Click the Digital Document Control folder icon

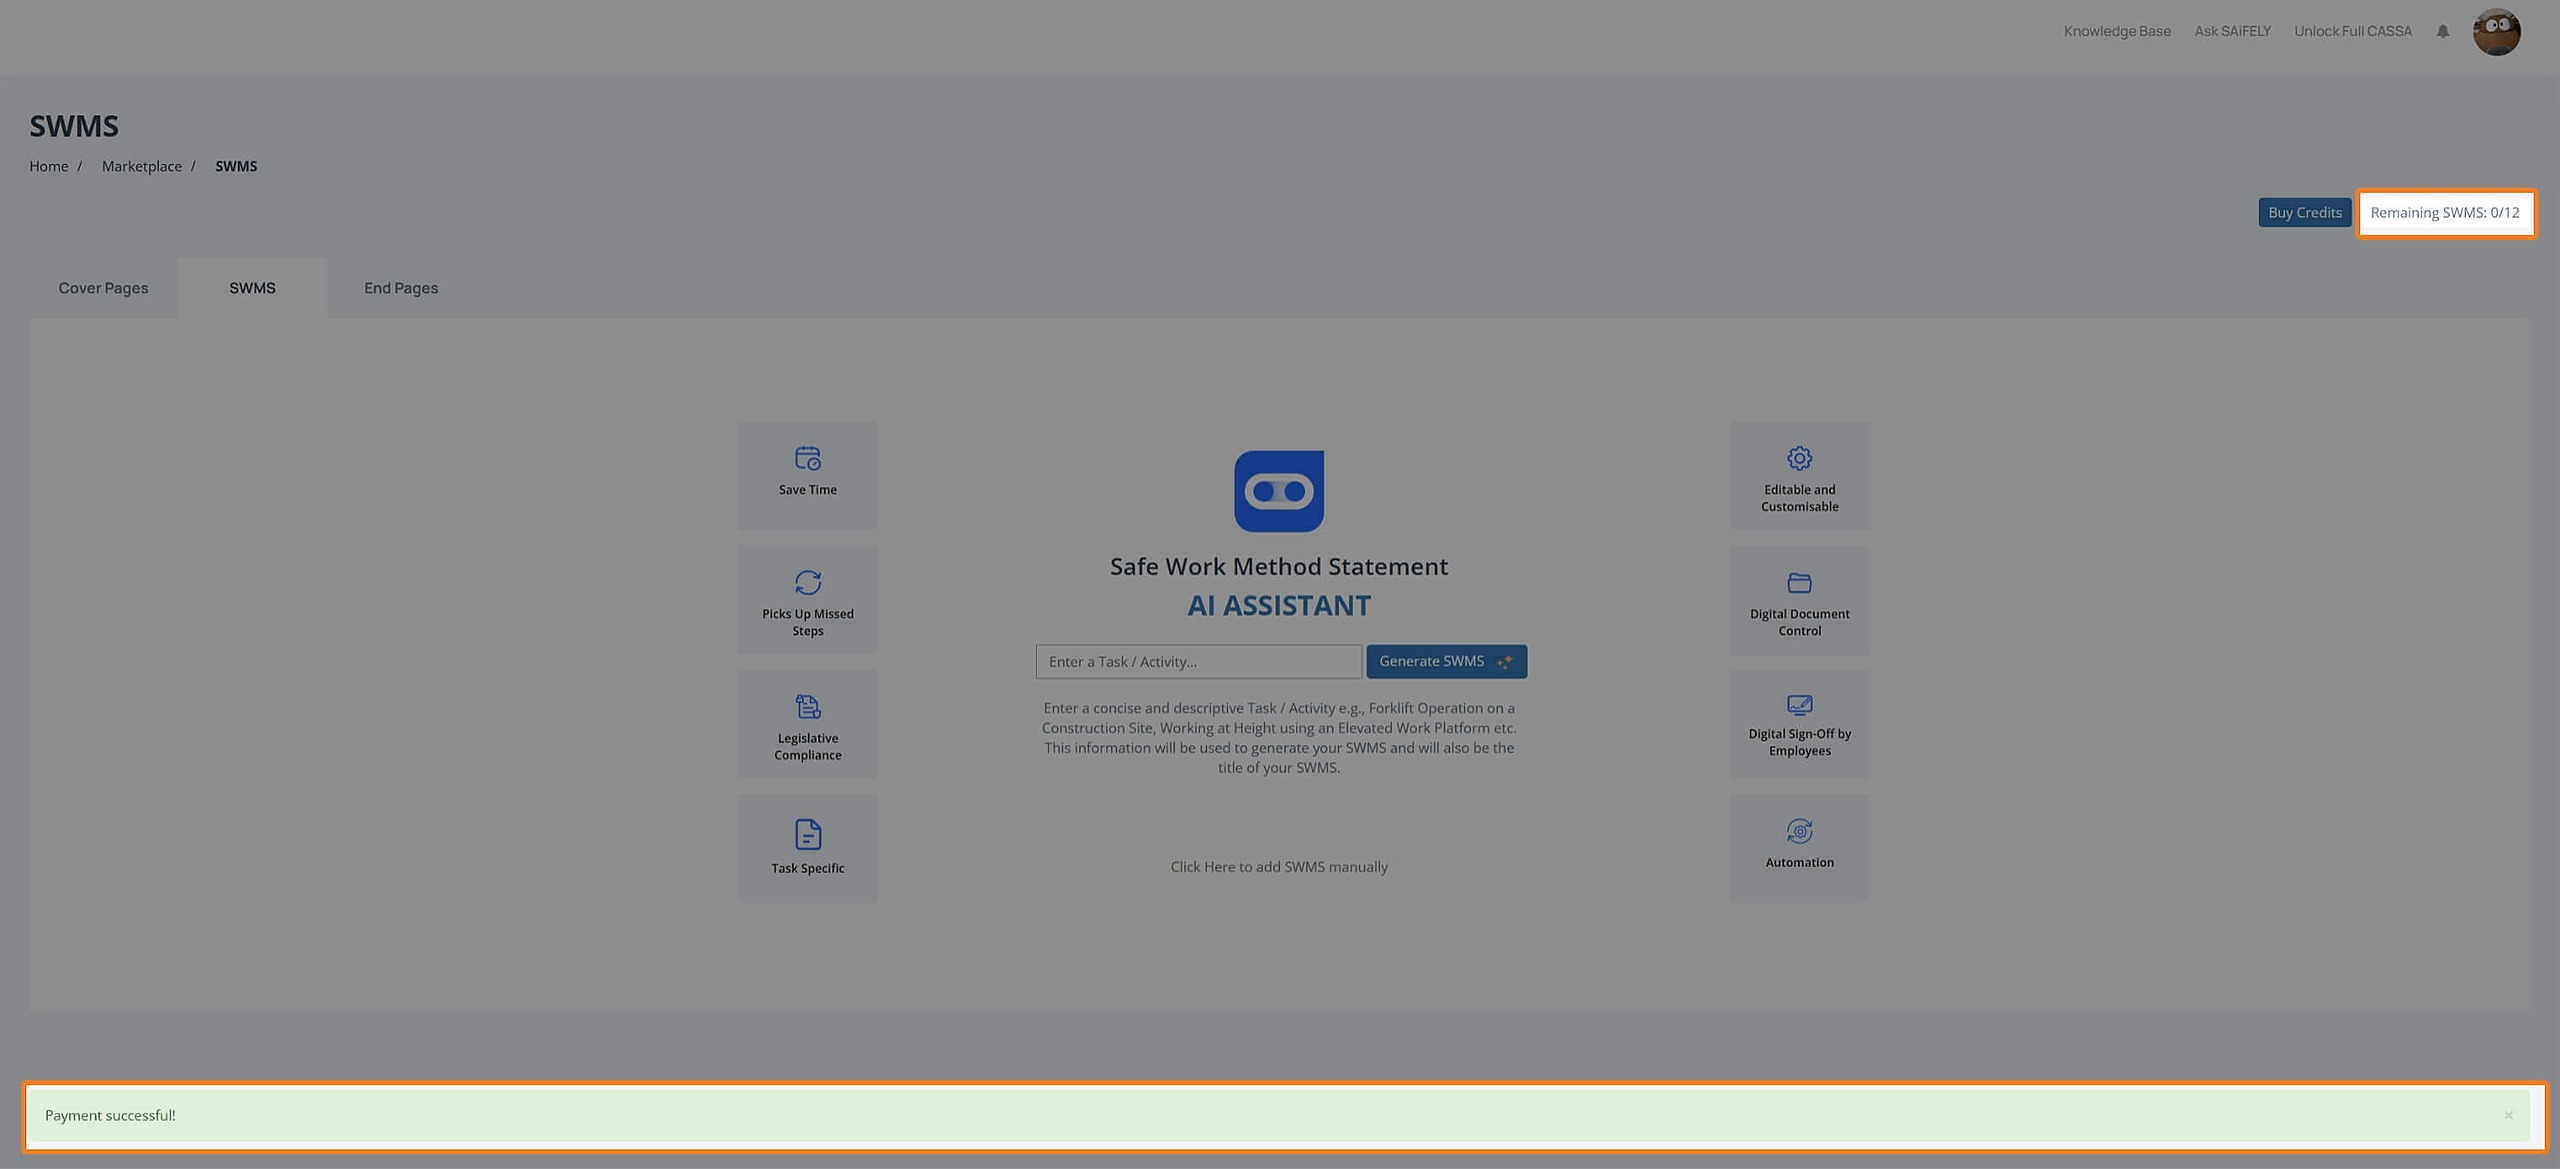[x=1799, y=582]
